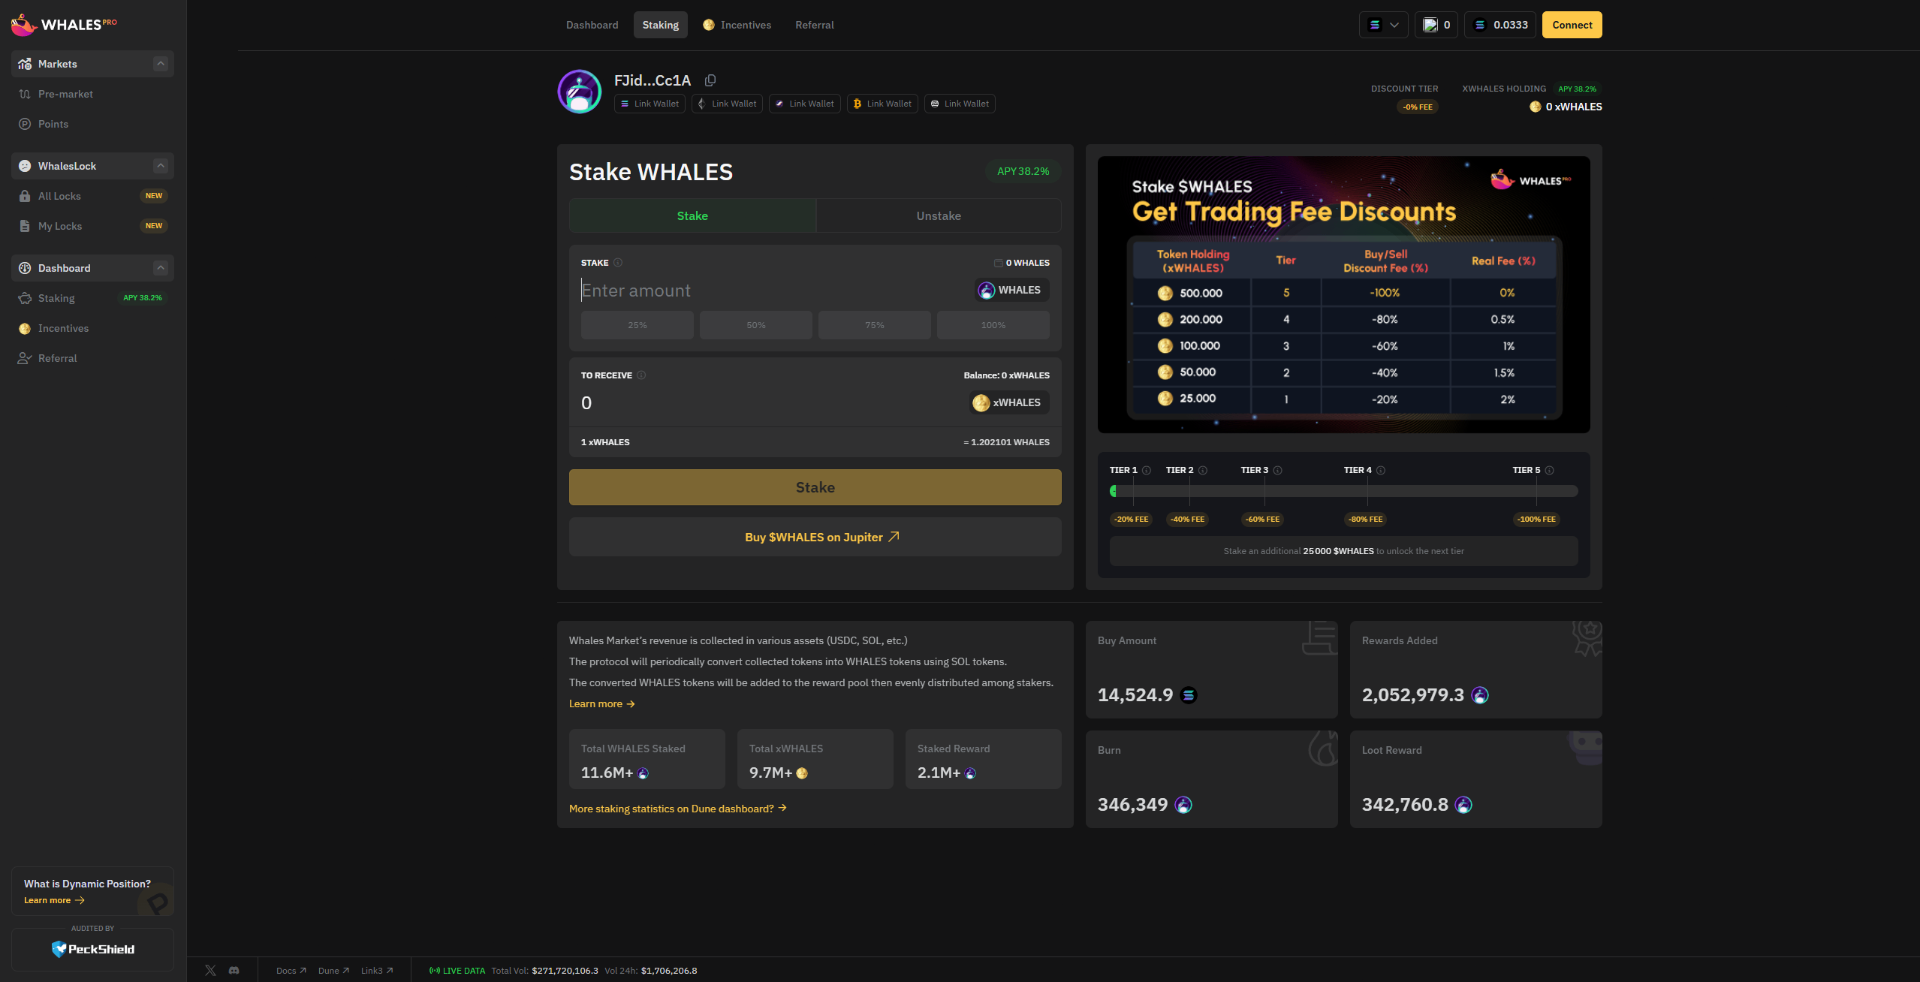Click the Enter amount stake input field
The width and height of the screenshot is (1920, 982).
point(760,290)
